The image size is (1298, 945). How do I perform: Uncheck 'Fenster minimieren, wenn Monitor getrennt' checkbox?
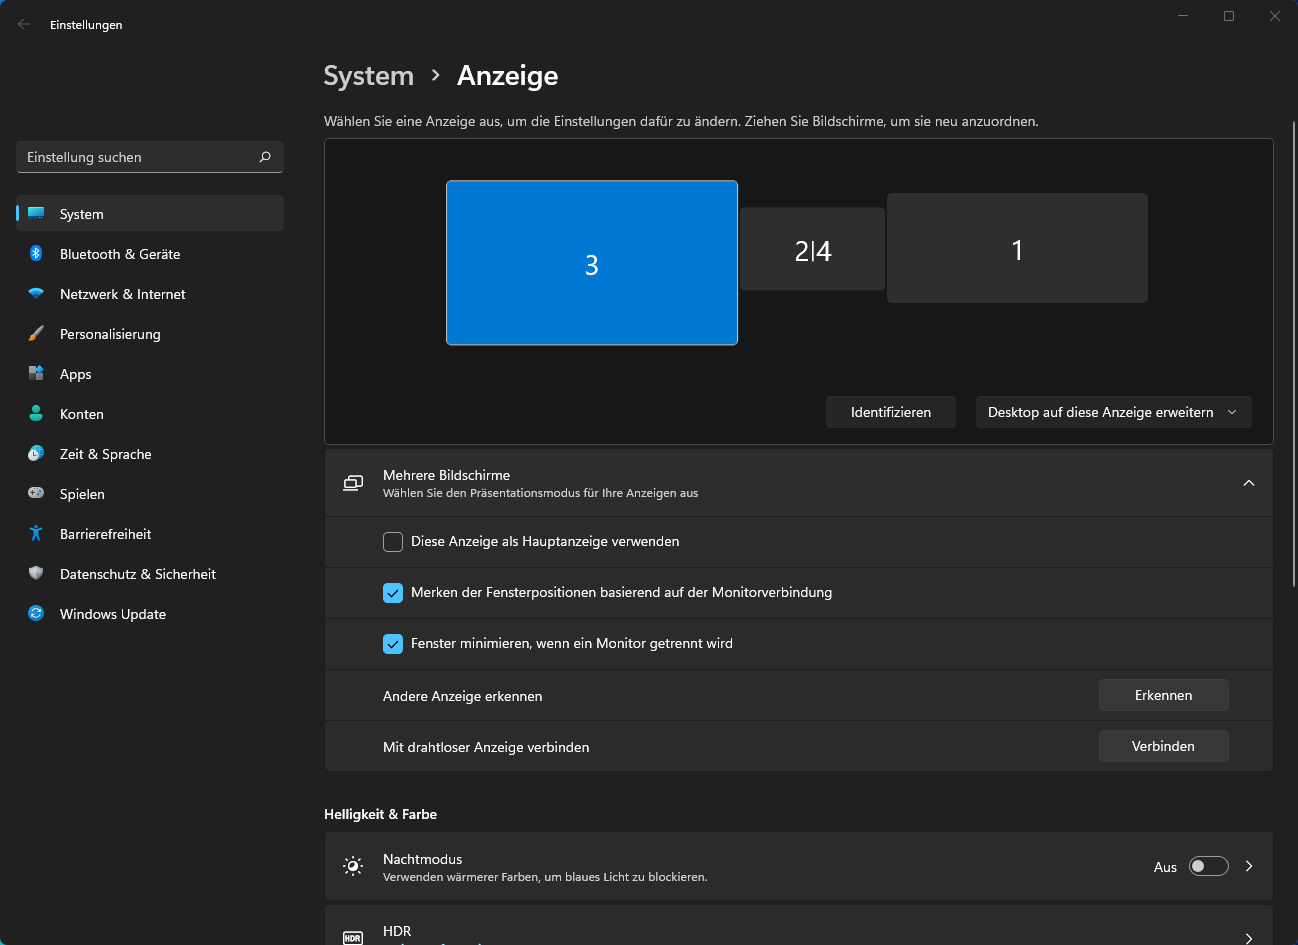[x=393, y=644]
